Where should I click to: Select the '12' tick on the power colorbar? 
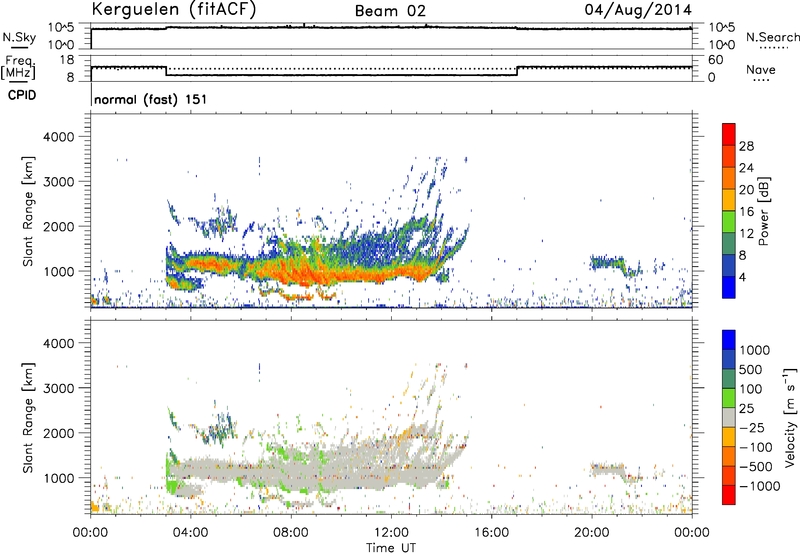tap(746, 234)
